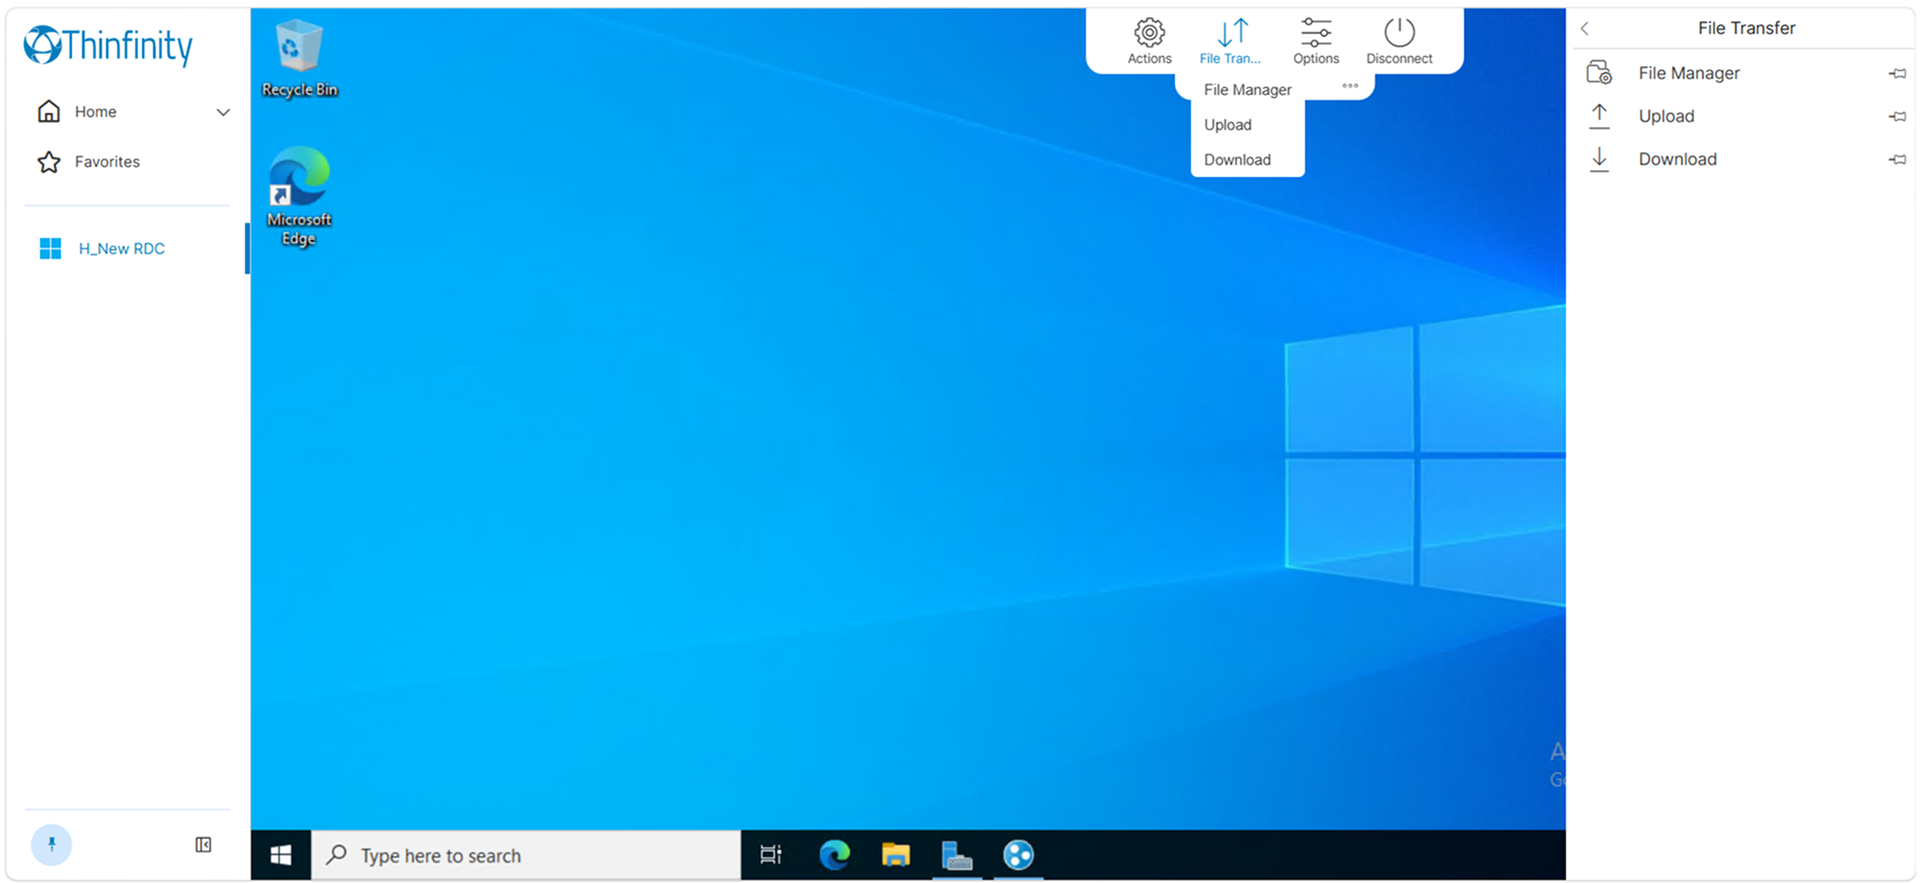The width and height of the screenshot is (1920, 883).
Task: Select the Recycle Bin desktop icon
Action: [299, 58]
